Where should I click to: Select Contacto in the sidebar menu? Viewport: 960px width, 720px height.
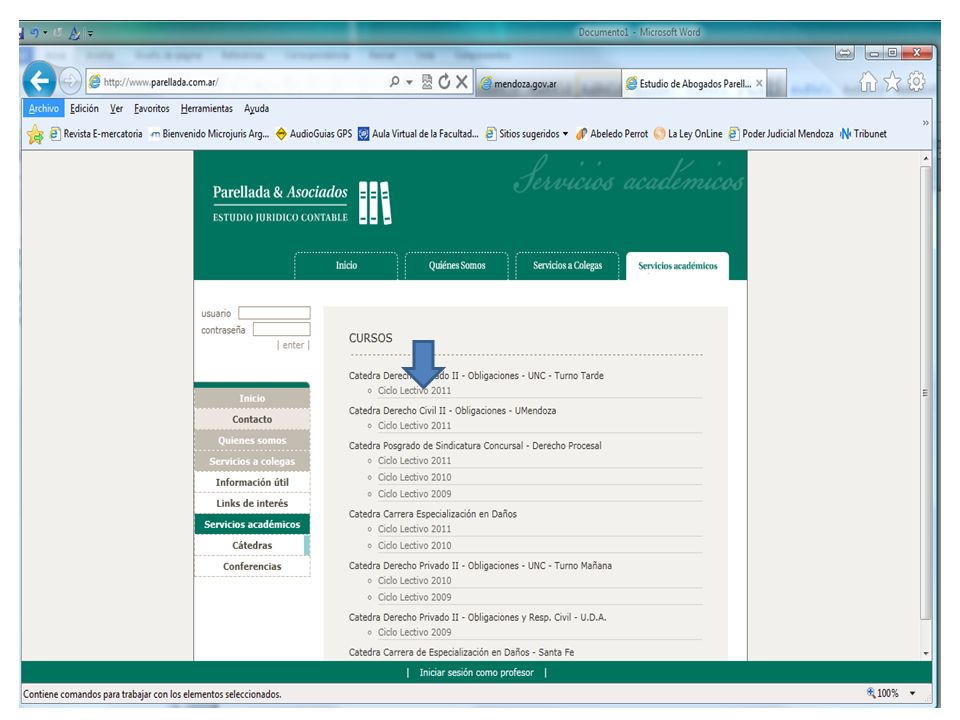point(252,419)
